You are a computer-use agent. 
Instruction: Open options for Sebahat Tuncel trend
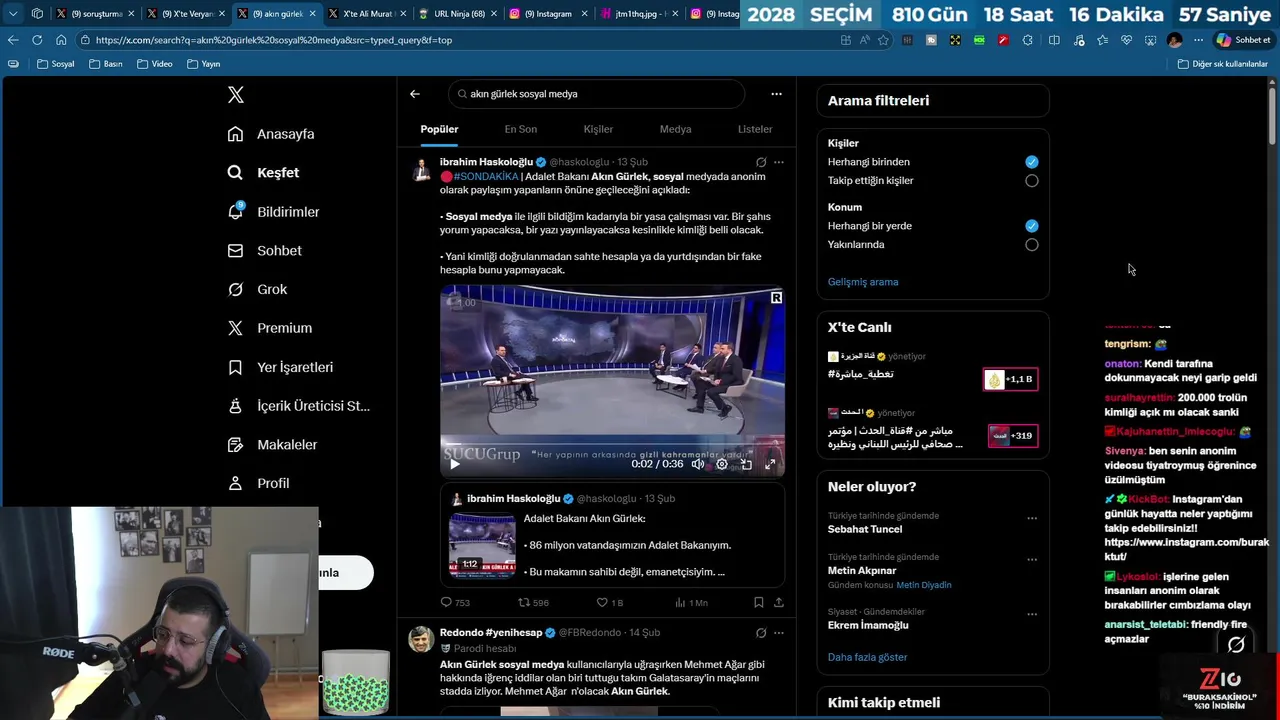pyautogui.click(x=1032, y=519)
